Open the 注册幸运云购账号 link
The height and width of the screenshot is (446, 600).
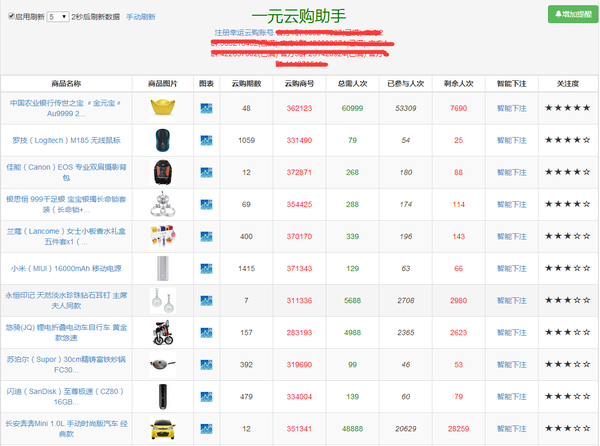click(244, 33)
